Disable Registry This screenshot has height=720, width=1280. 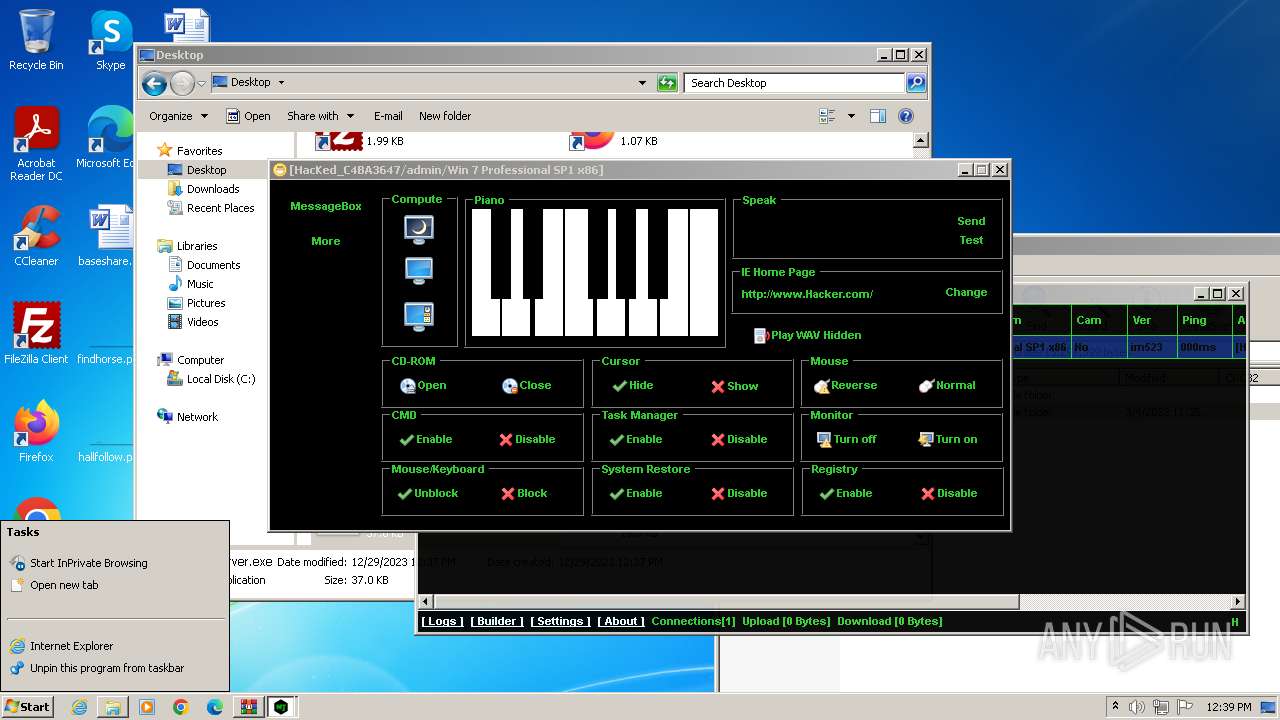pos(949,493)
